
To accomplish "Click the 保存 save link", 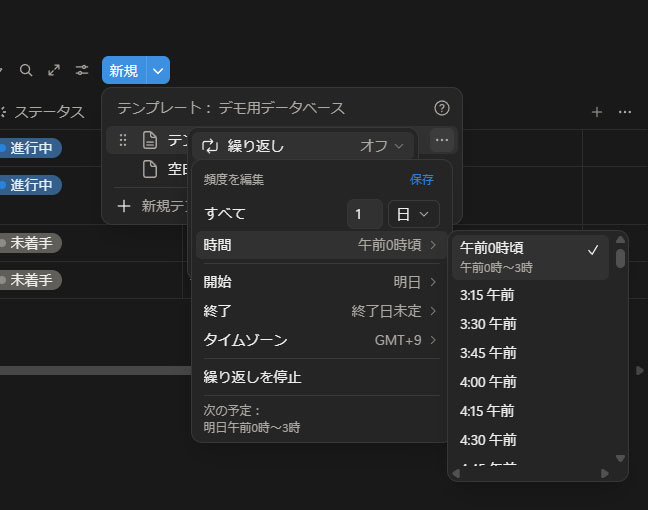I will pyautogui.click(x=421, y=180).
